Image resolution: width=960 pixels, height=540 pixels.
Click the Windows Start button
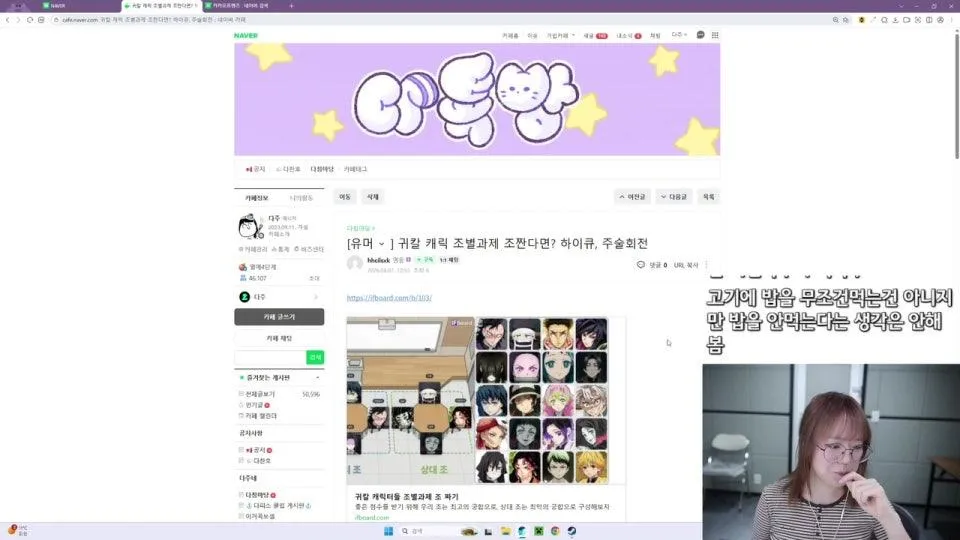coord(388,531)
